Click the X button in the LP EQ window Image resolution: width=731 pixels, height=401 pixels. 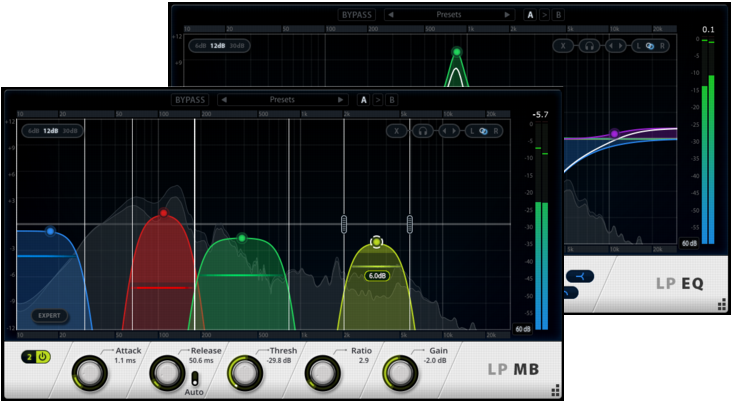click(563, 46)
